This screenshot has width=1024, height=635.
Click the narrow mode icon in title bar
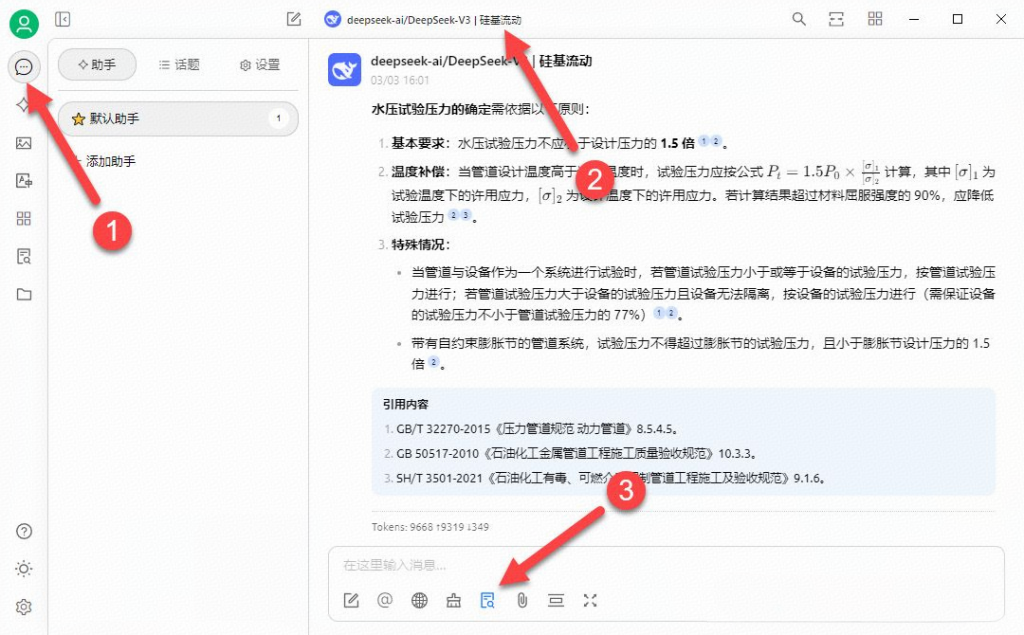(x=837, y=19)
